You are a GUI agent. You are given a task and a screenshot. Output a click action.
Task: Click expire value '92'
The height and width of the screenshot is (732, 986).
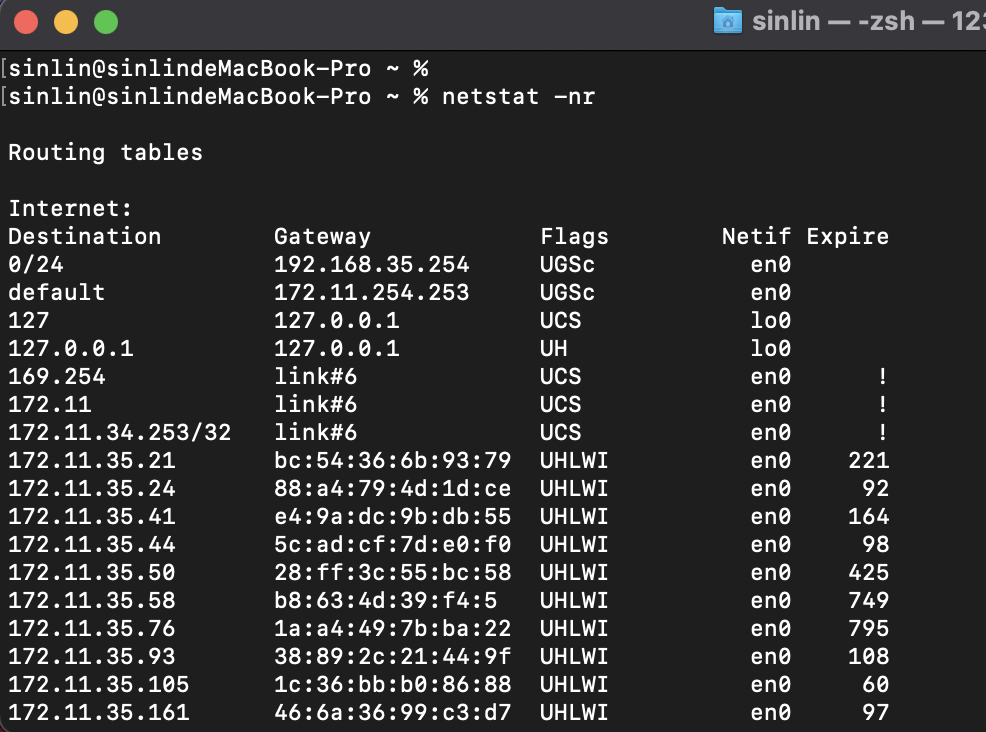coord(875,489)
